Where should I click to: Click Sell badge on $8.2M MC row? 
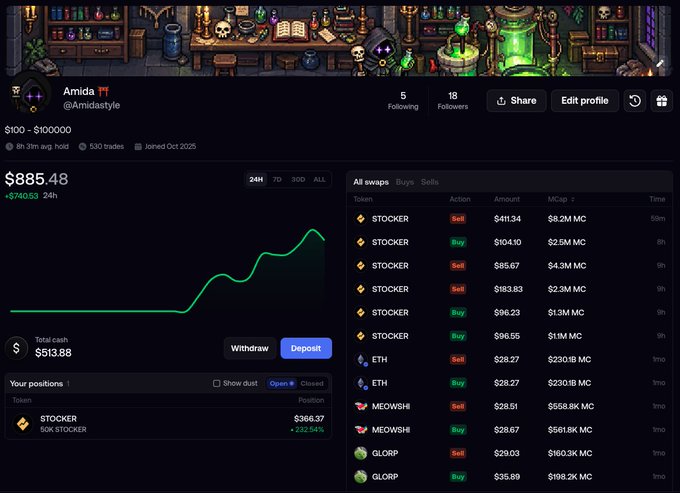point(458,219)
